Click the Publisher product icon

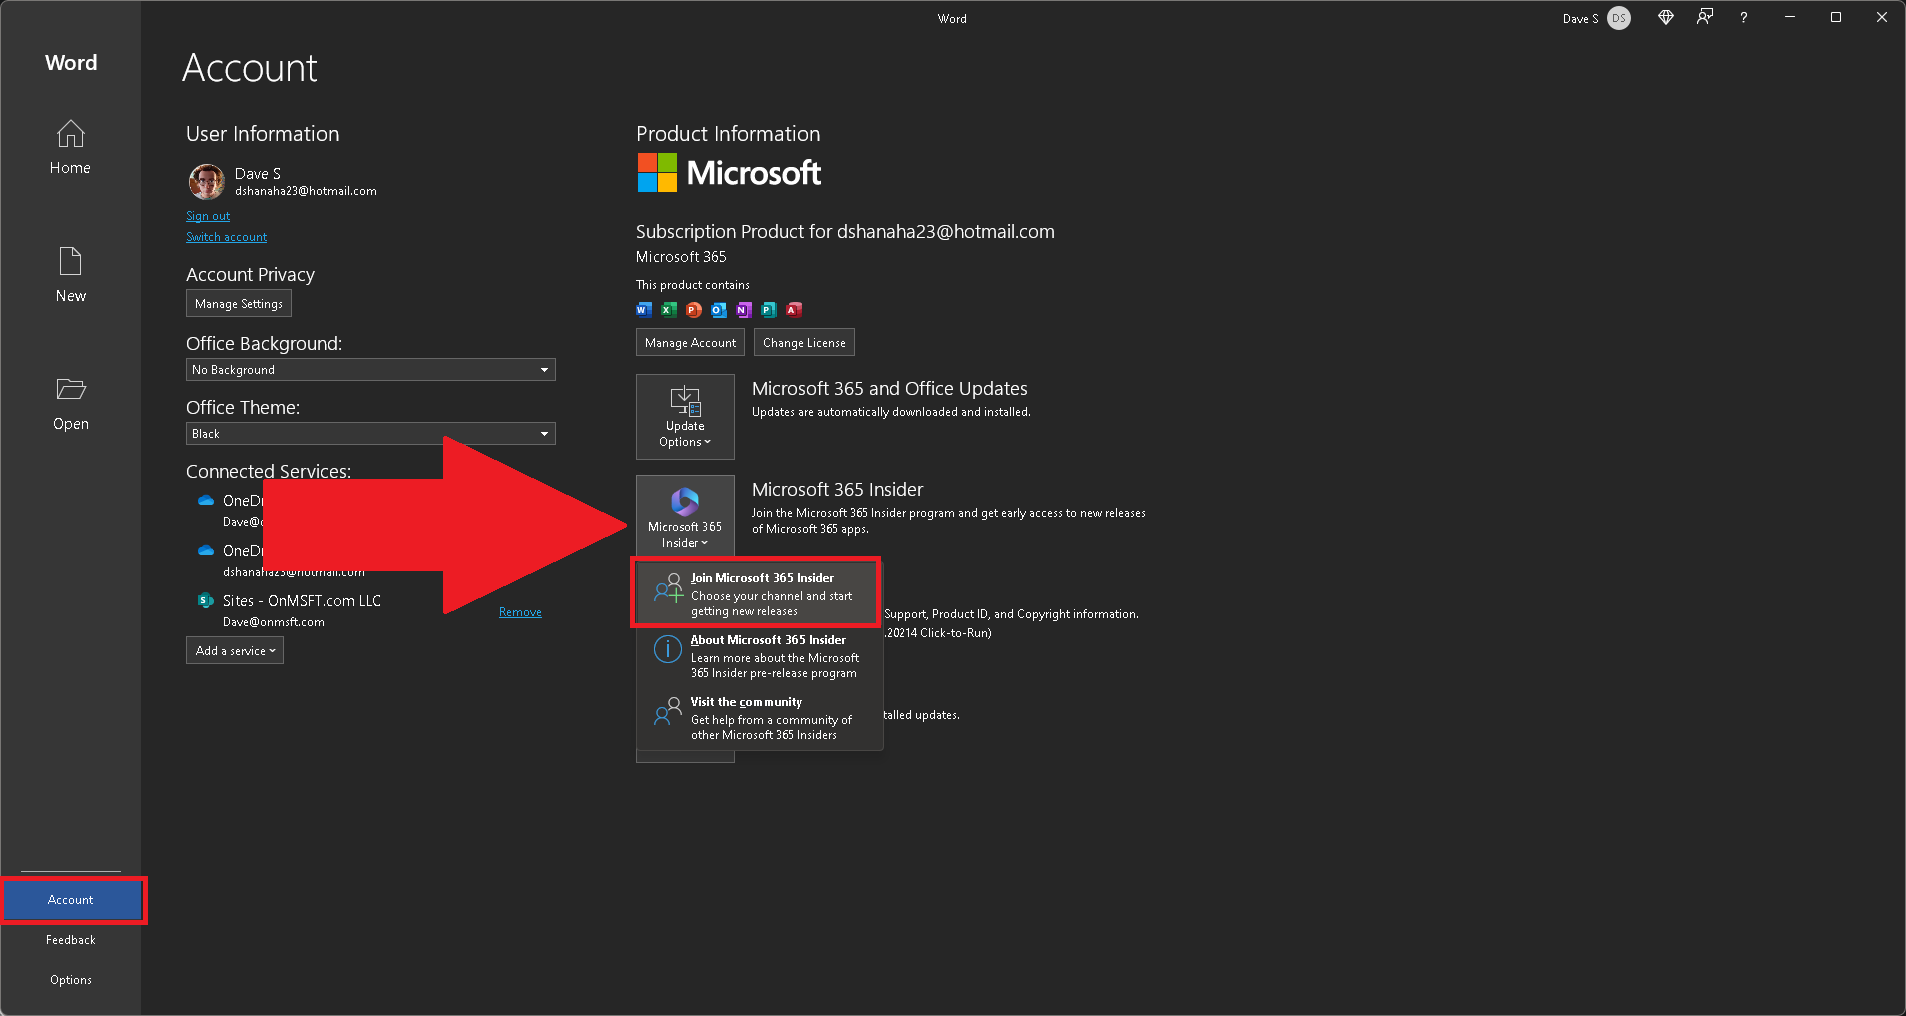click(x=769, y=310)
